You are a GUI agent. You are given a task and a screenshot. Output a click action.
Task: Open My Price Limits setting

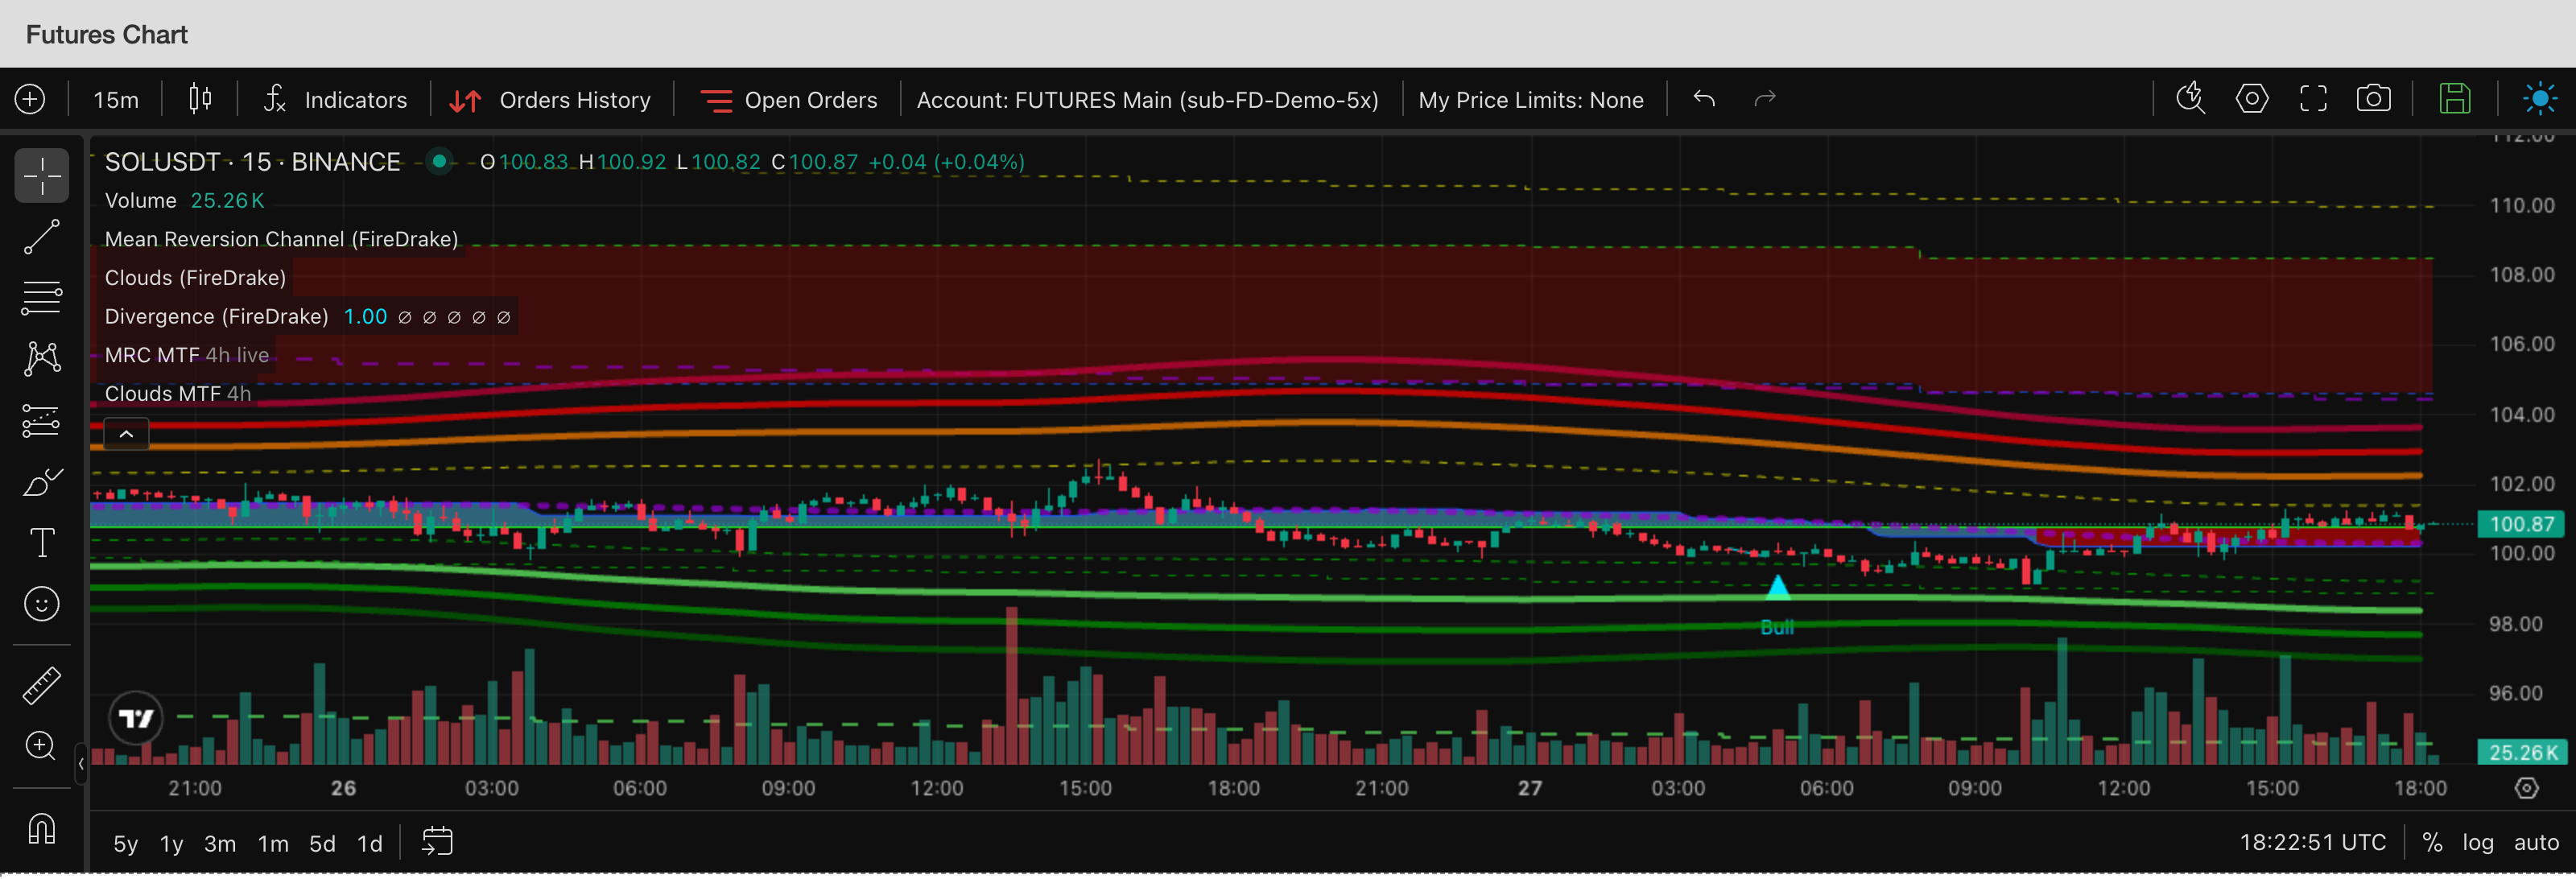[x=1530, y=100]
